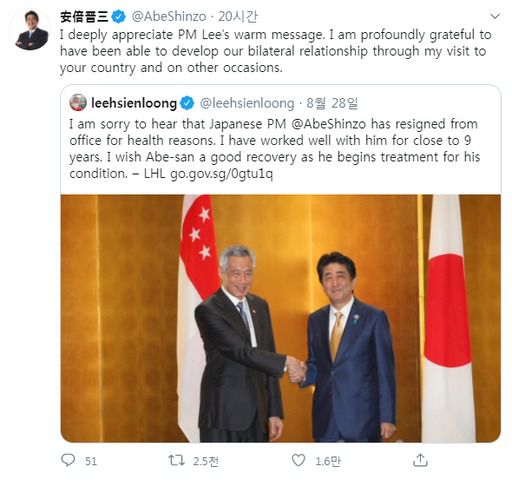
Task: Open leehsienloong's small profile avatar
Action: click(x=78, y=102)
